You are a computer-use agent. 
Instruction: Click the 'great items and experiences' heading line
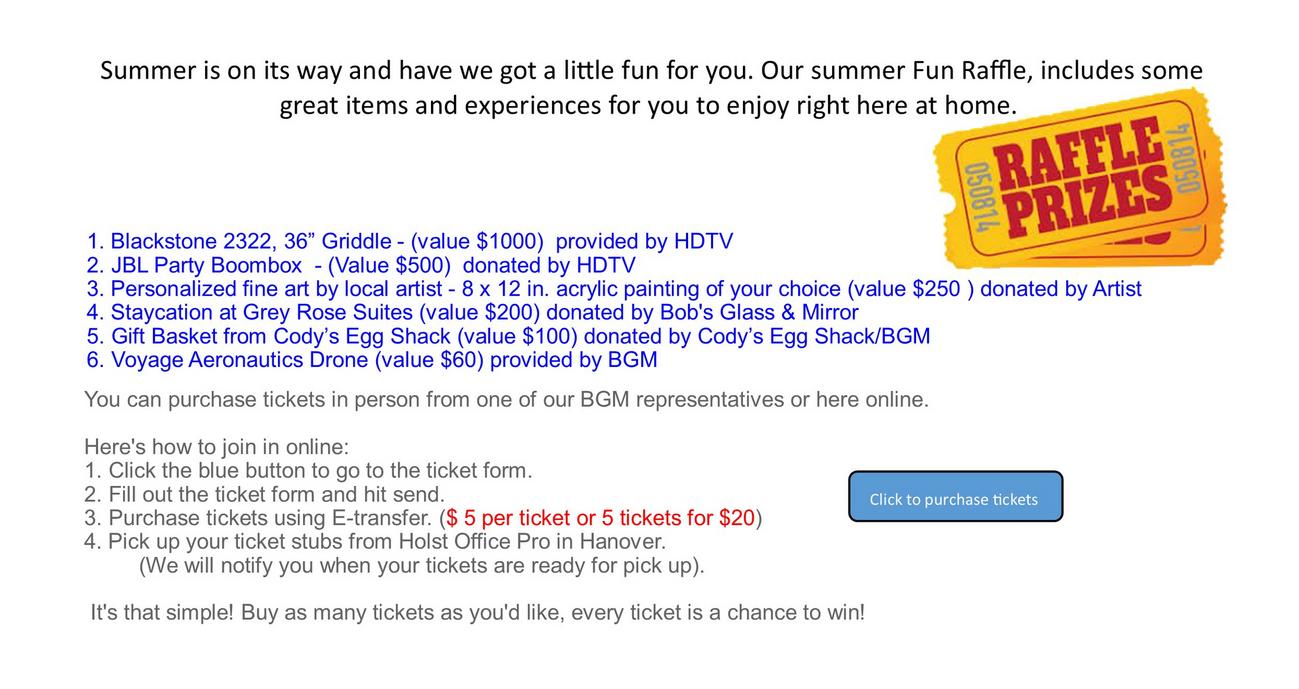647,105
